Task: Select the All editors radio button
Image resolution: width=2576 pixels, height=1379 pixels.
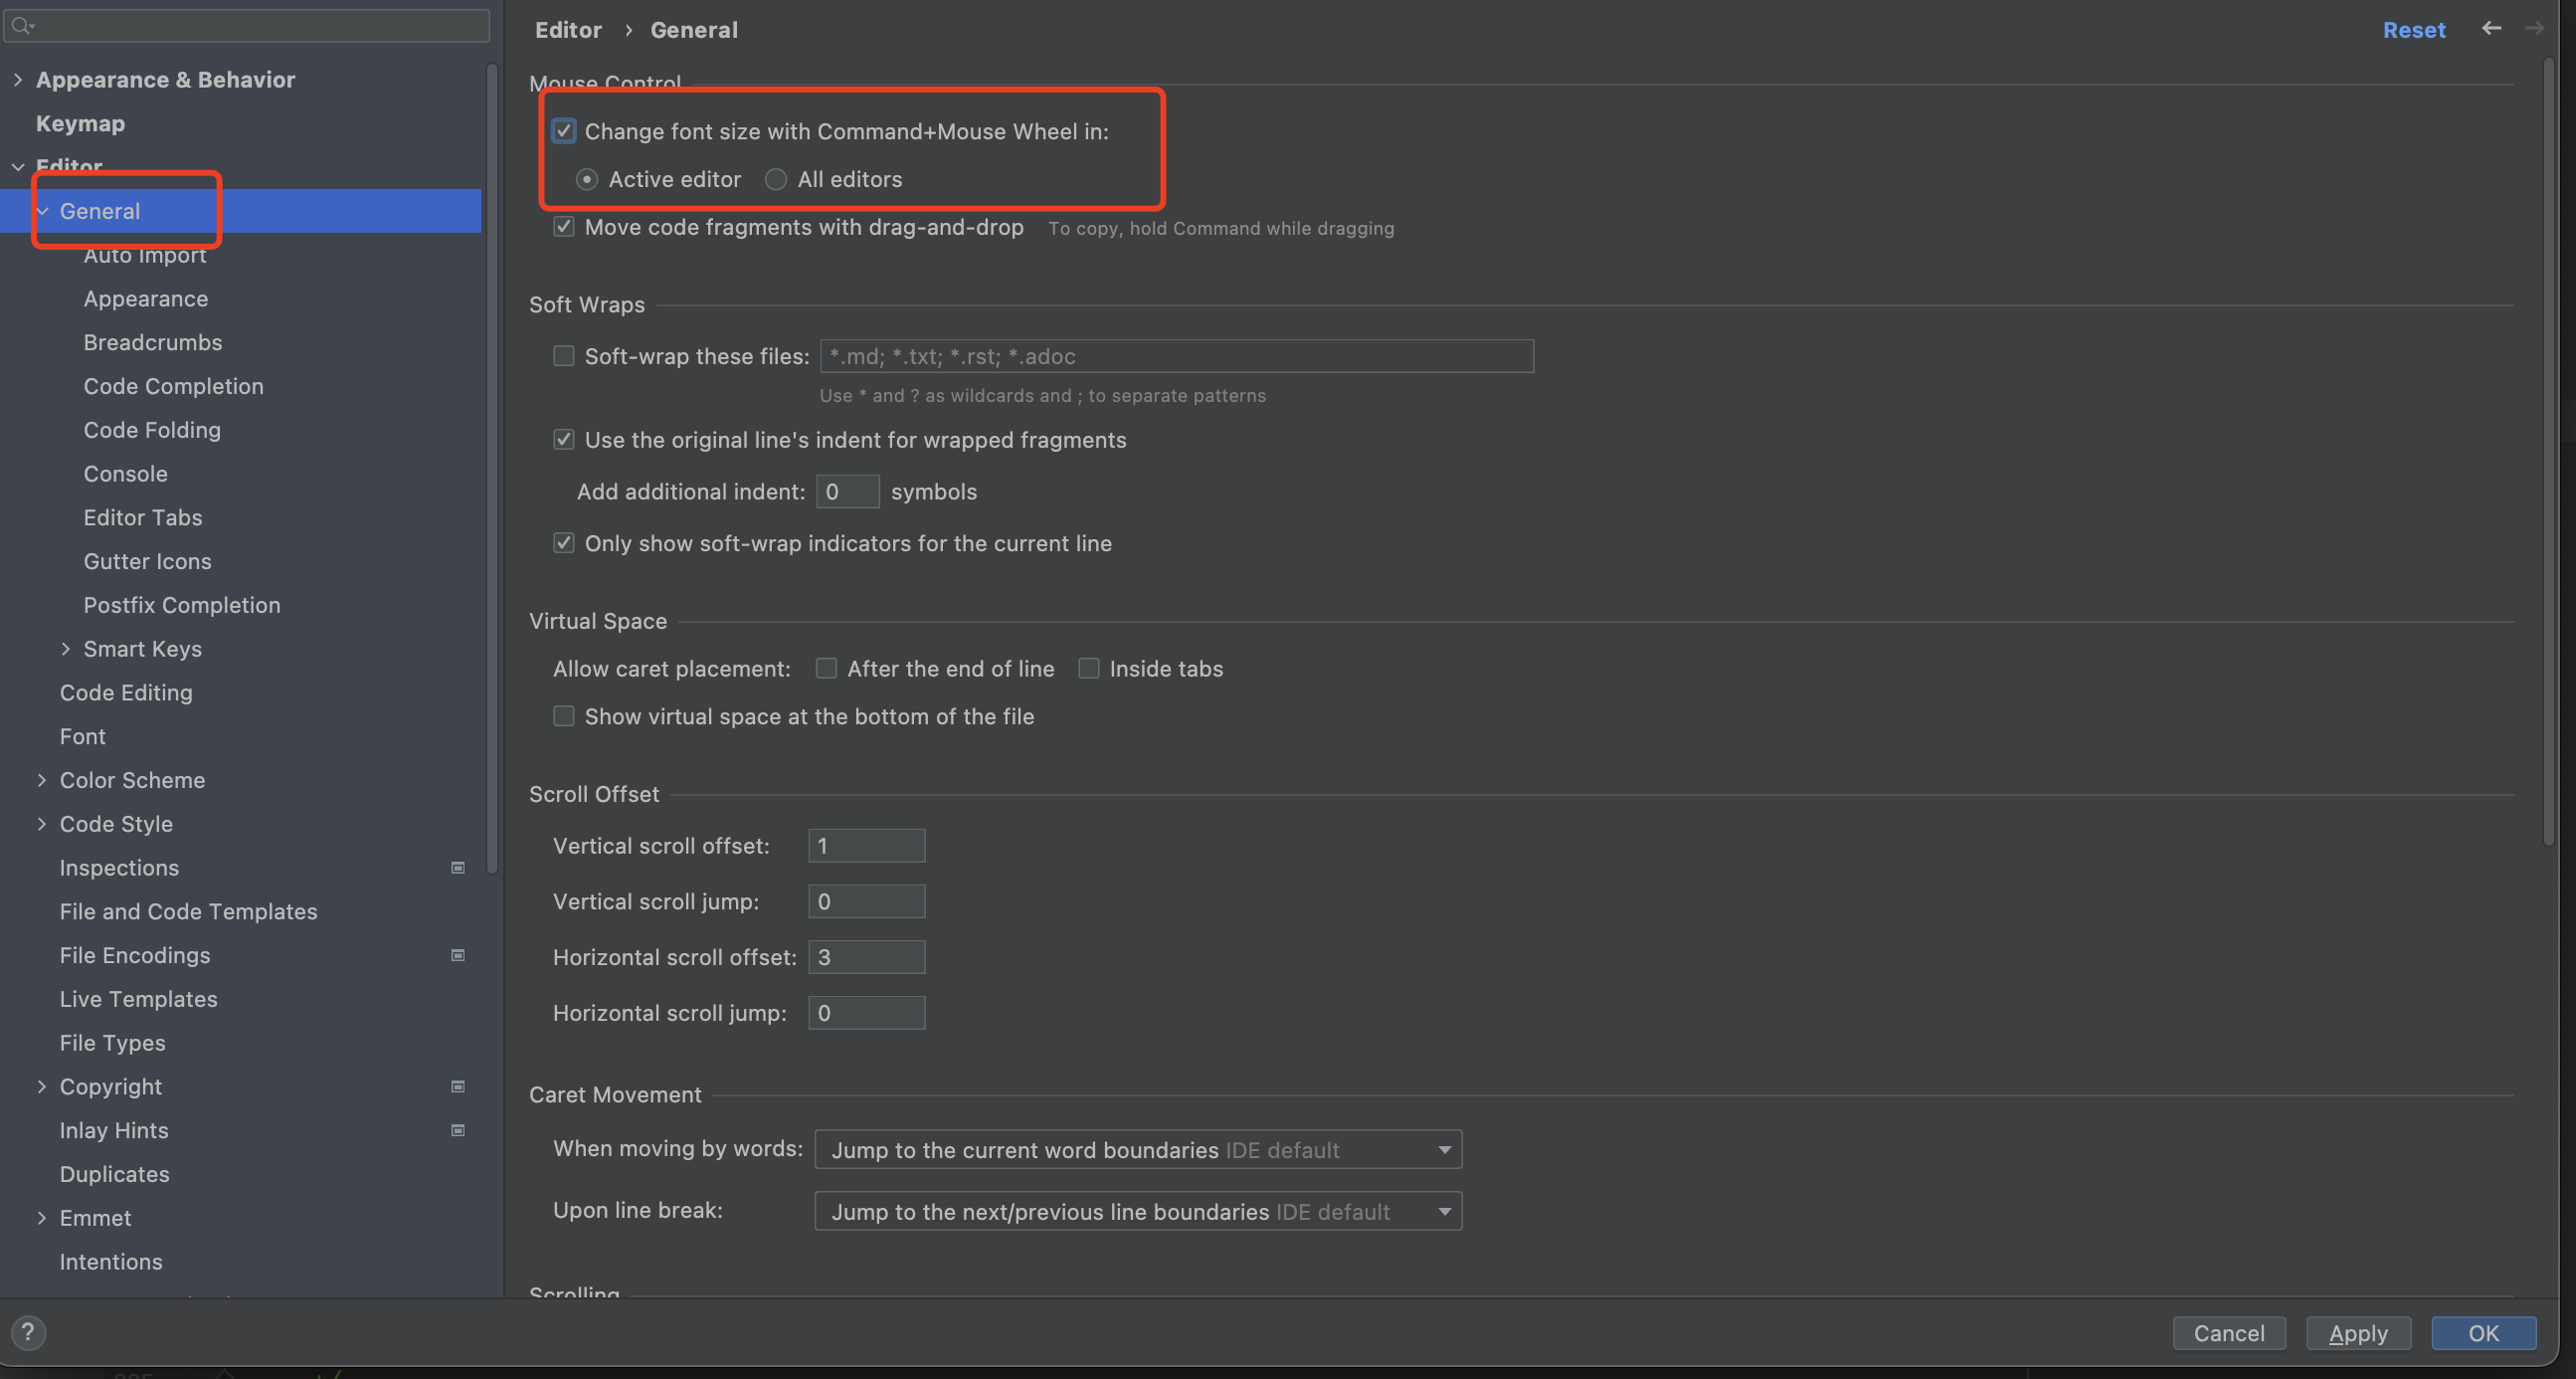Action: (776, 179)
